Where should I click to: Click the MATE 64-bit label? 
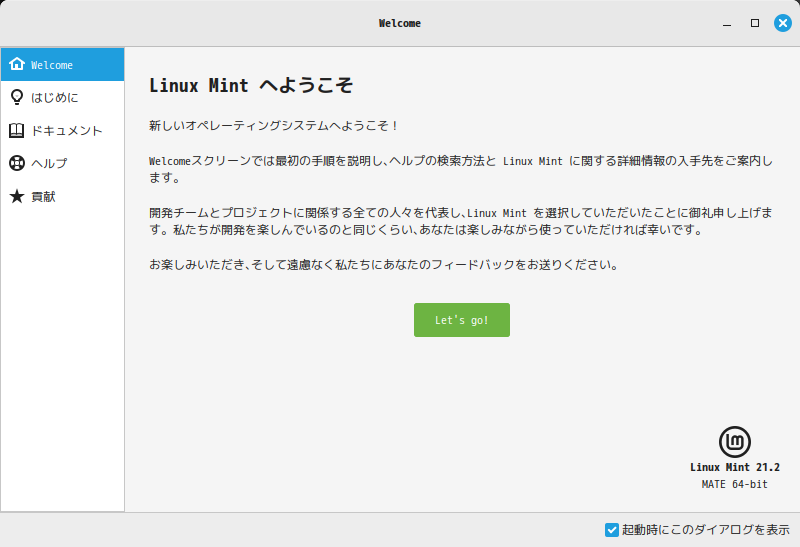point(735,484)
